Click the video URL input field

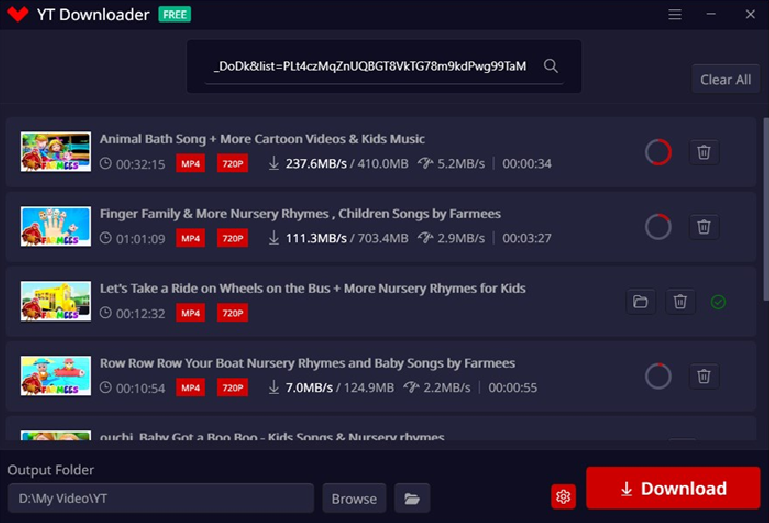(370, 66)
